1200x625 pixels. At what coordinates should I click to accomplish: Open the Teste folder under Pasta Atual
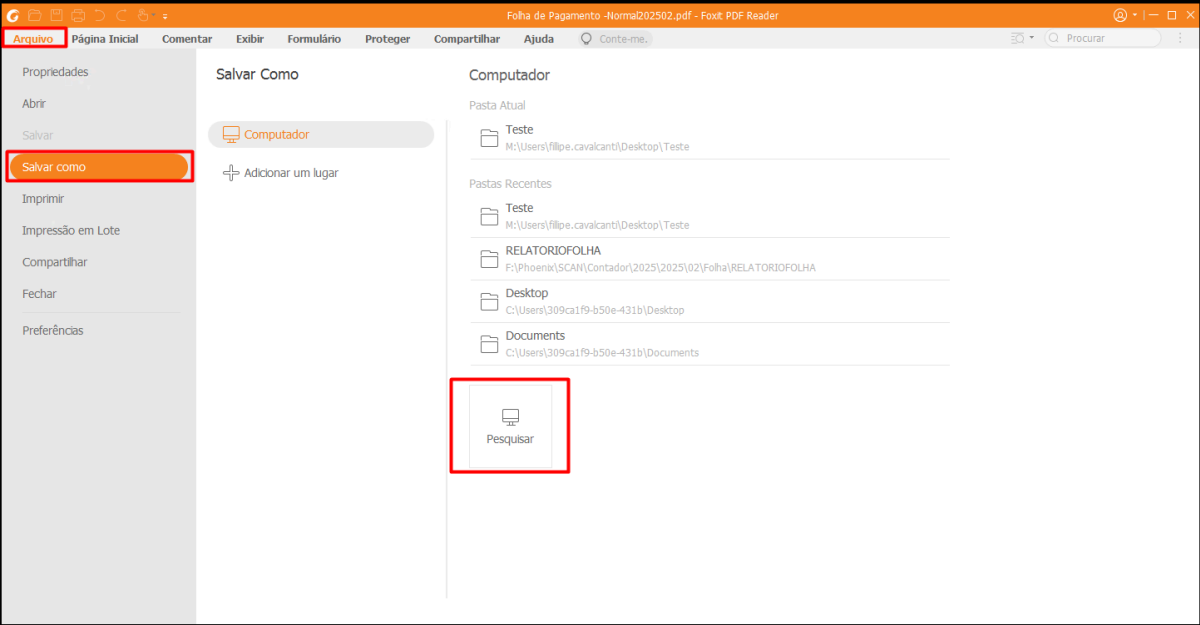point(710,138)
